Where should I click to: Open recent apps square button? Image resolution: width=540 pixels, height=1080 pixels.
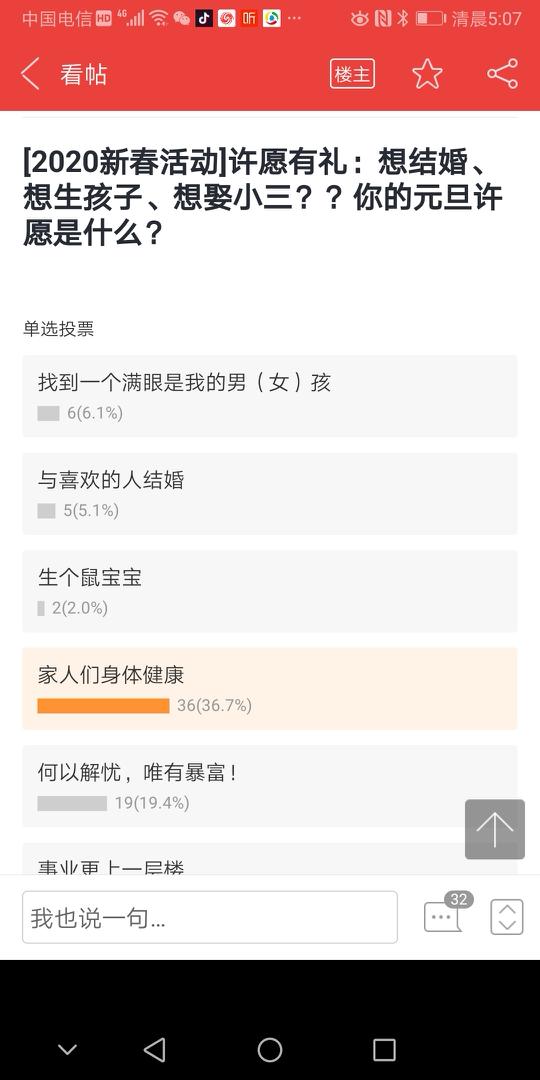(x=384, y=1050)
